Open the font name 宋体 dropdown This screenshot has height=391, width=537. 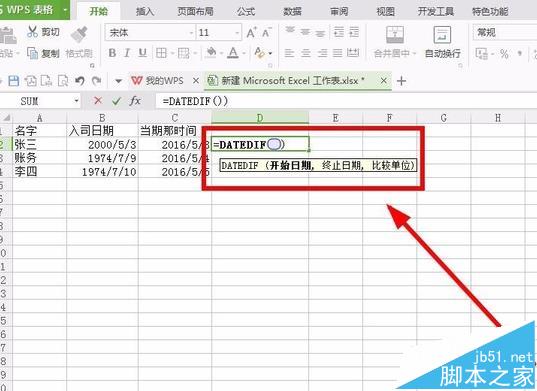(x=191, y=33)
